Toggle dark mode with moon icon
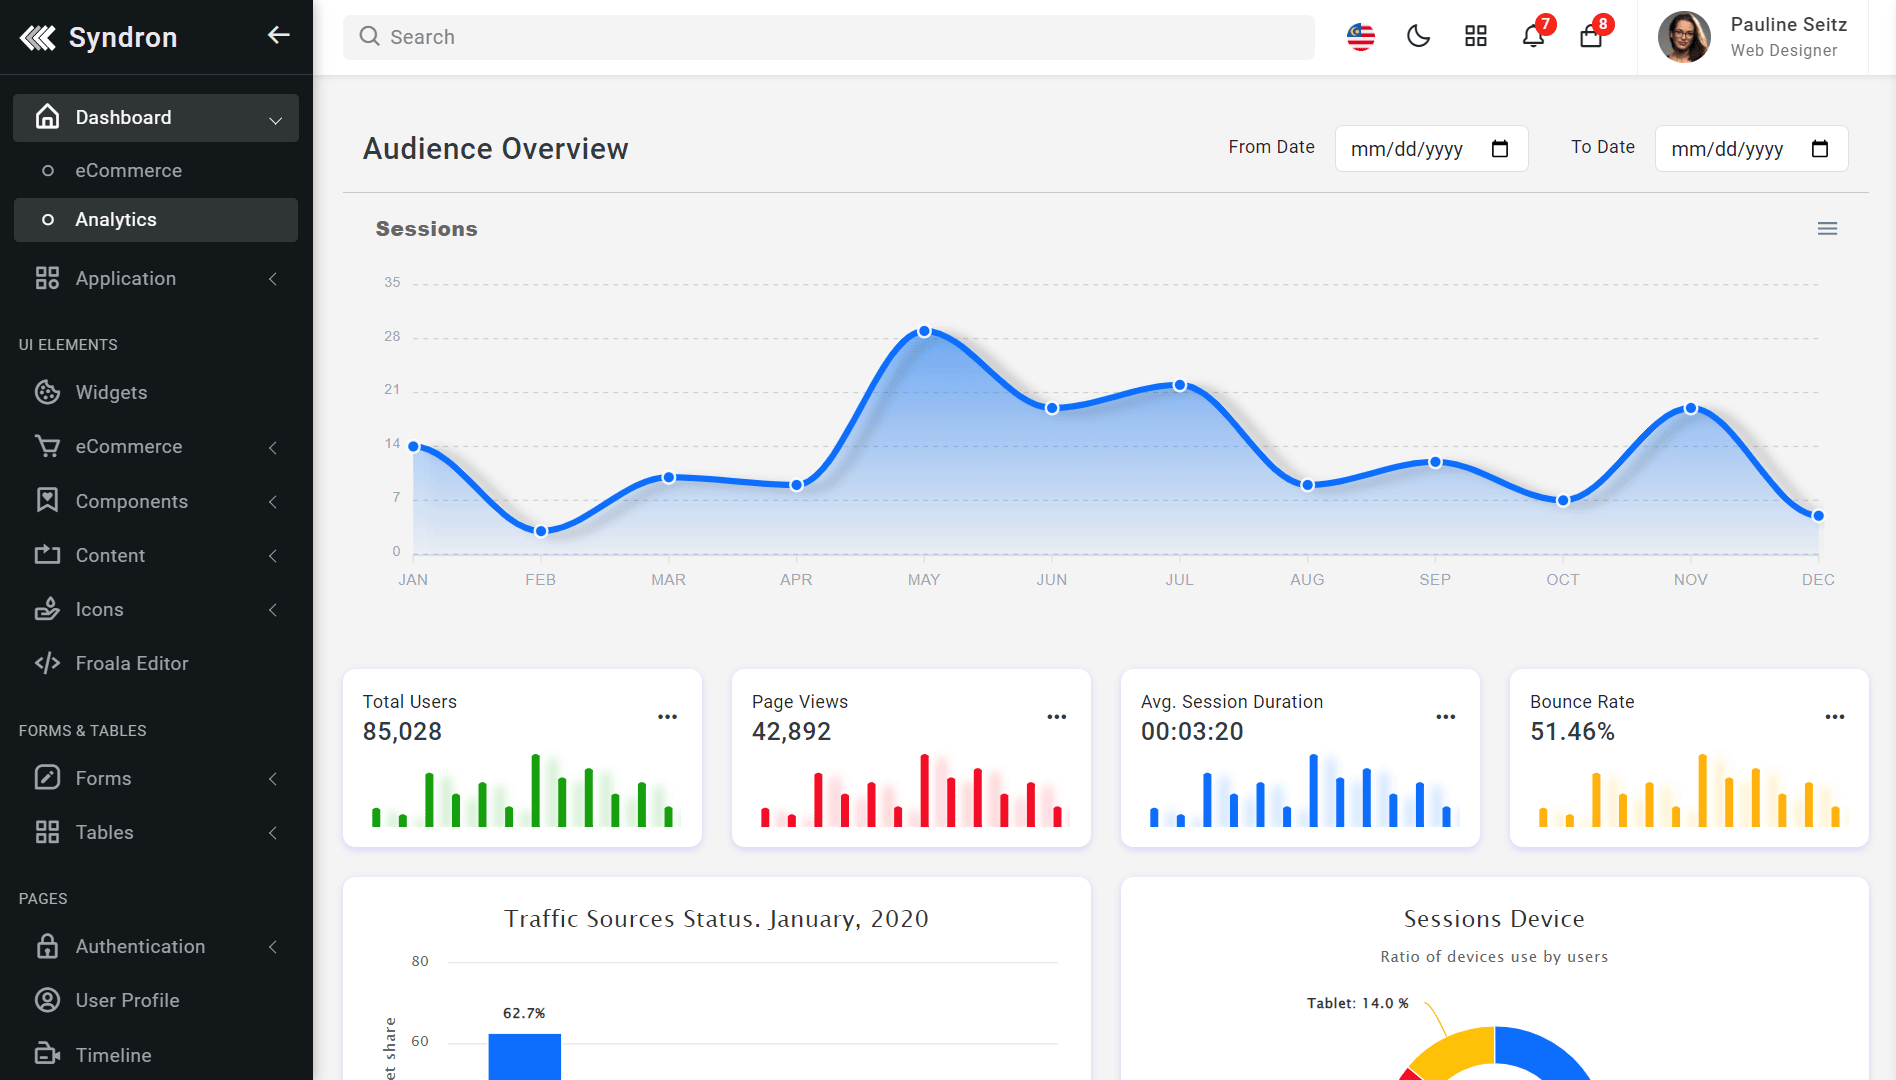The image size is (1896, 1080). coord(1418,37)
